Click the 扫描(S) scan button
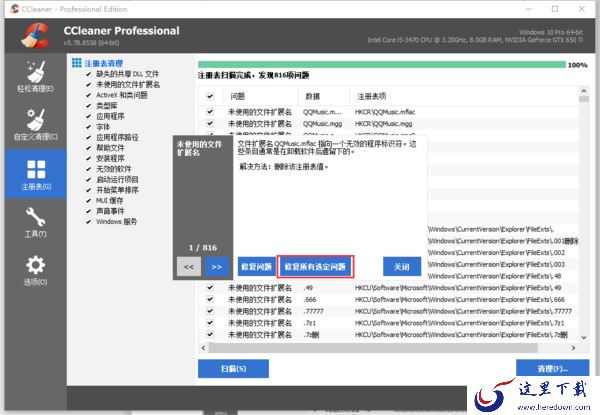The image size is (600, 415). pos(233,369)
